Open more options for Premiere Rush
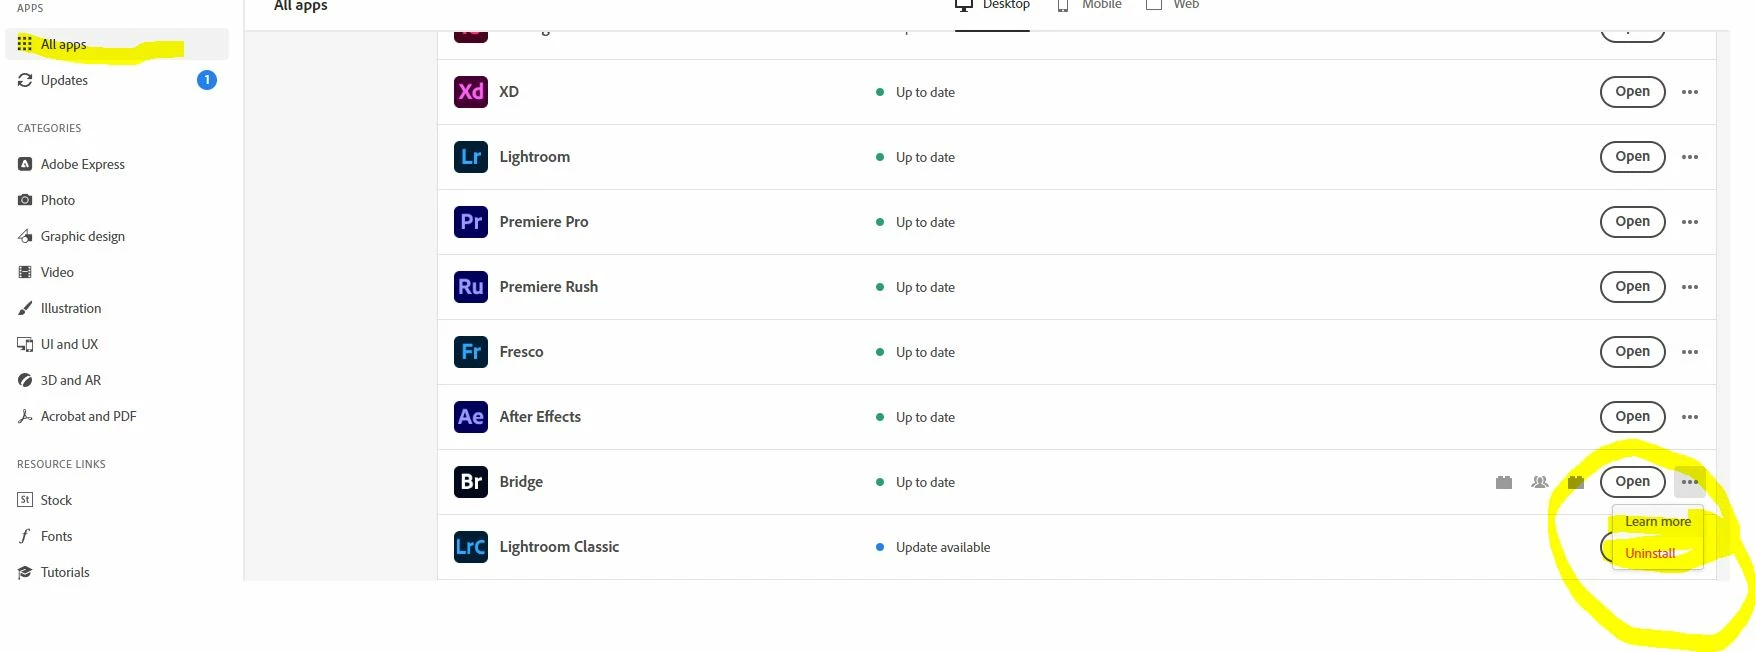 pos(1690,287)
